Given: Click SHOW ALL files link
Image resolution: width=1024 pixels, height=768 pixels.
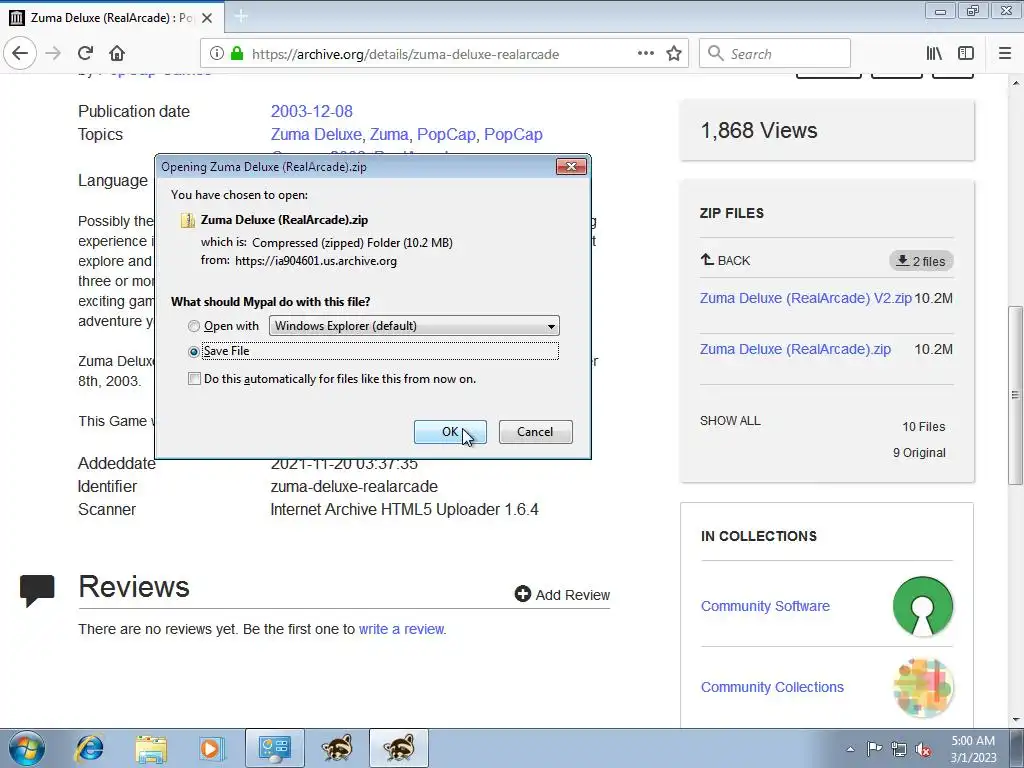Looking at the screenshot, I should point(730,421).
